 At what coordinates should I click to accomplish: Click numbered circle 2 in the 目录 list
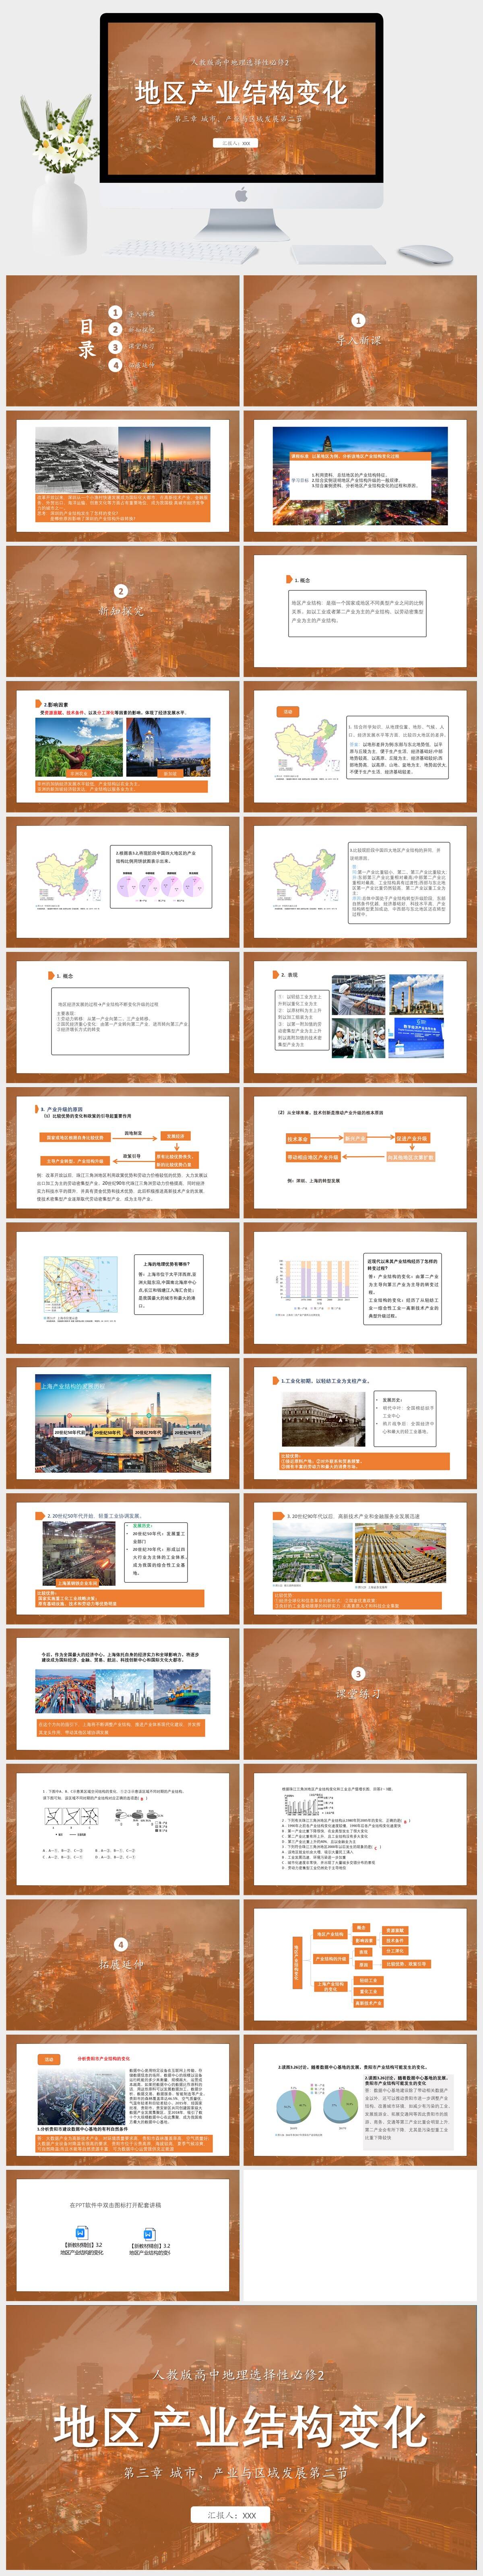click(115, 329)
